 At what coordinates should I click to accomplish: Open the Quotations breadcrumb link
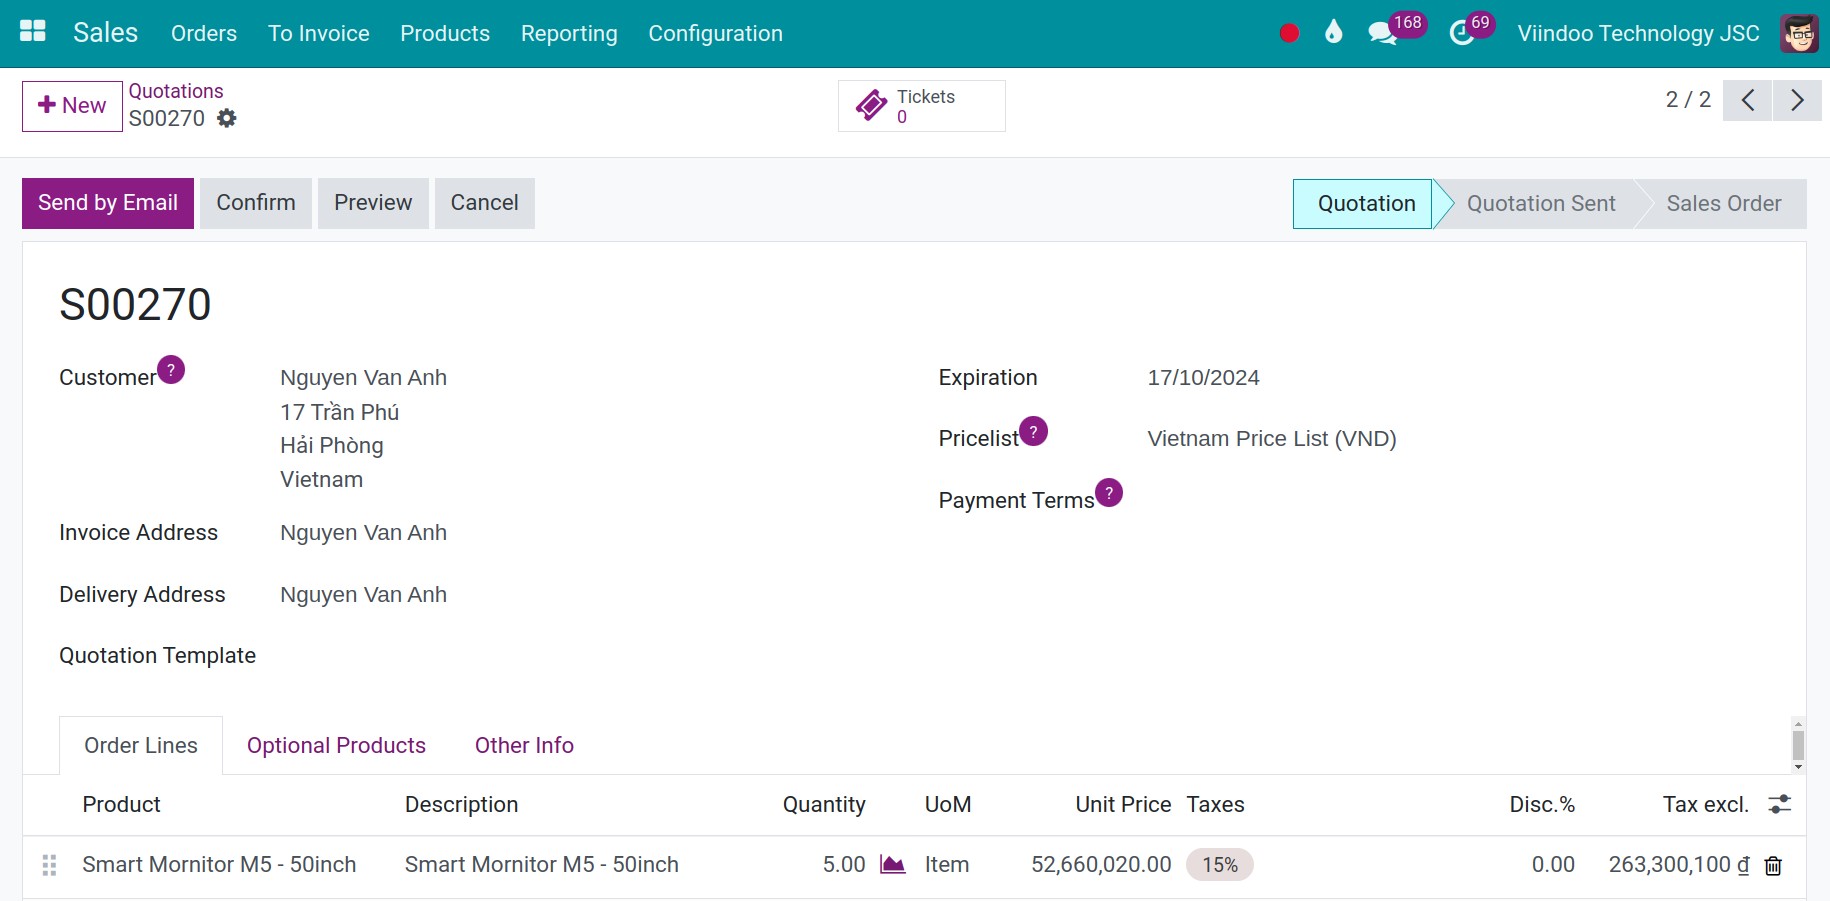(x=176, y=90)
